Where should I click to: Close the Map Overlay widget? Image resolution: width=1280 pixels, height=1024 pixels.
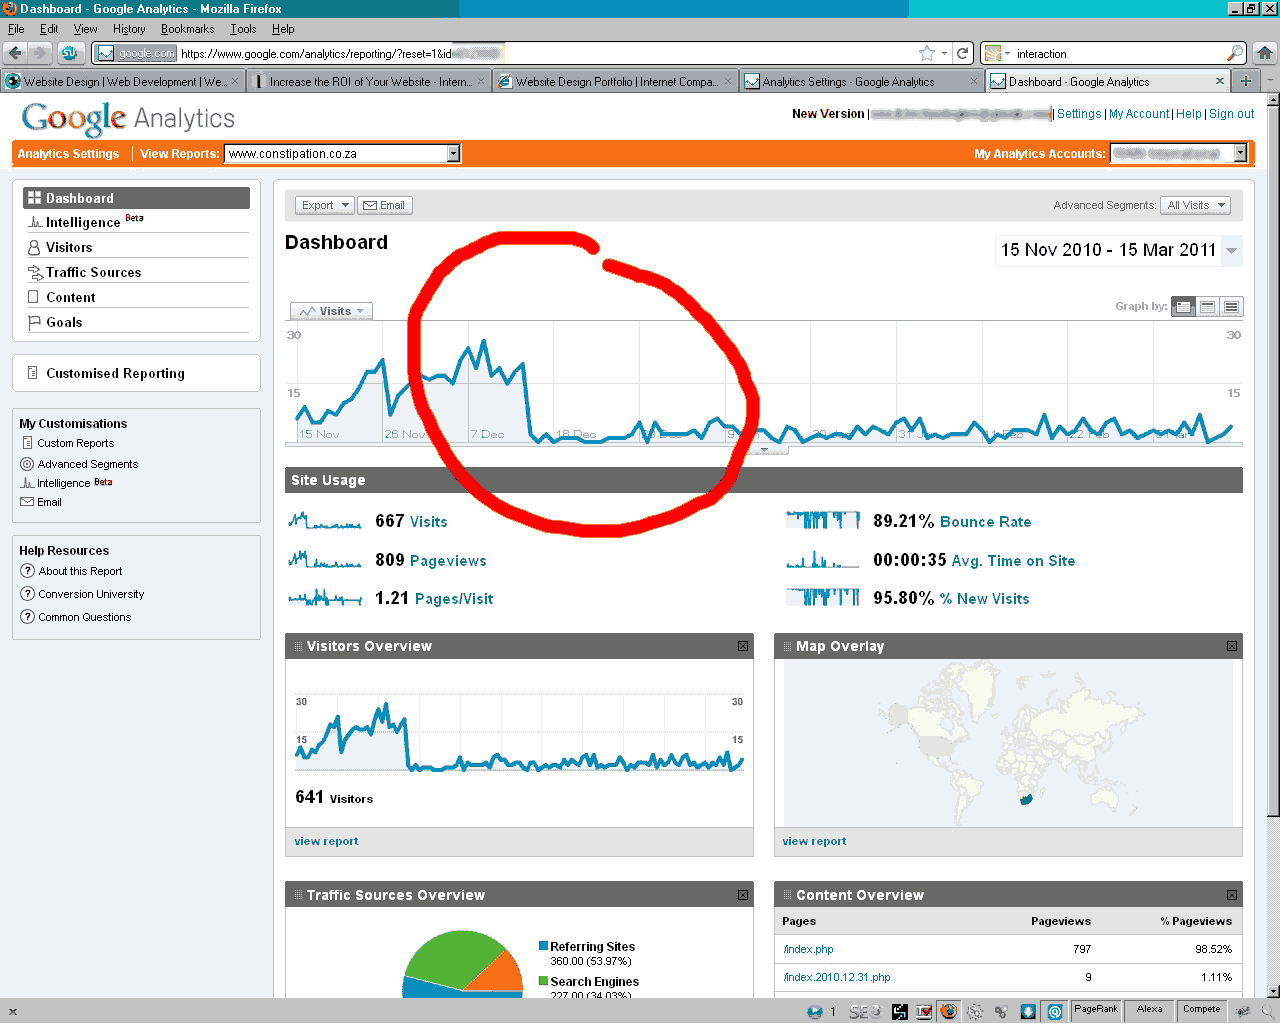pos(1231,646)
